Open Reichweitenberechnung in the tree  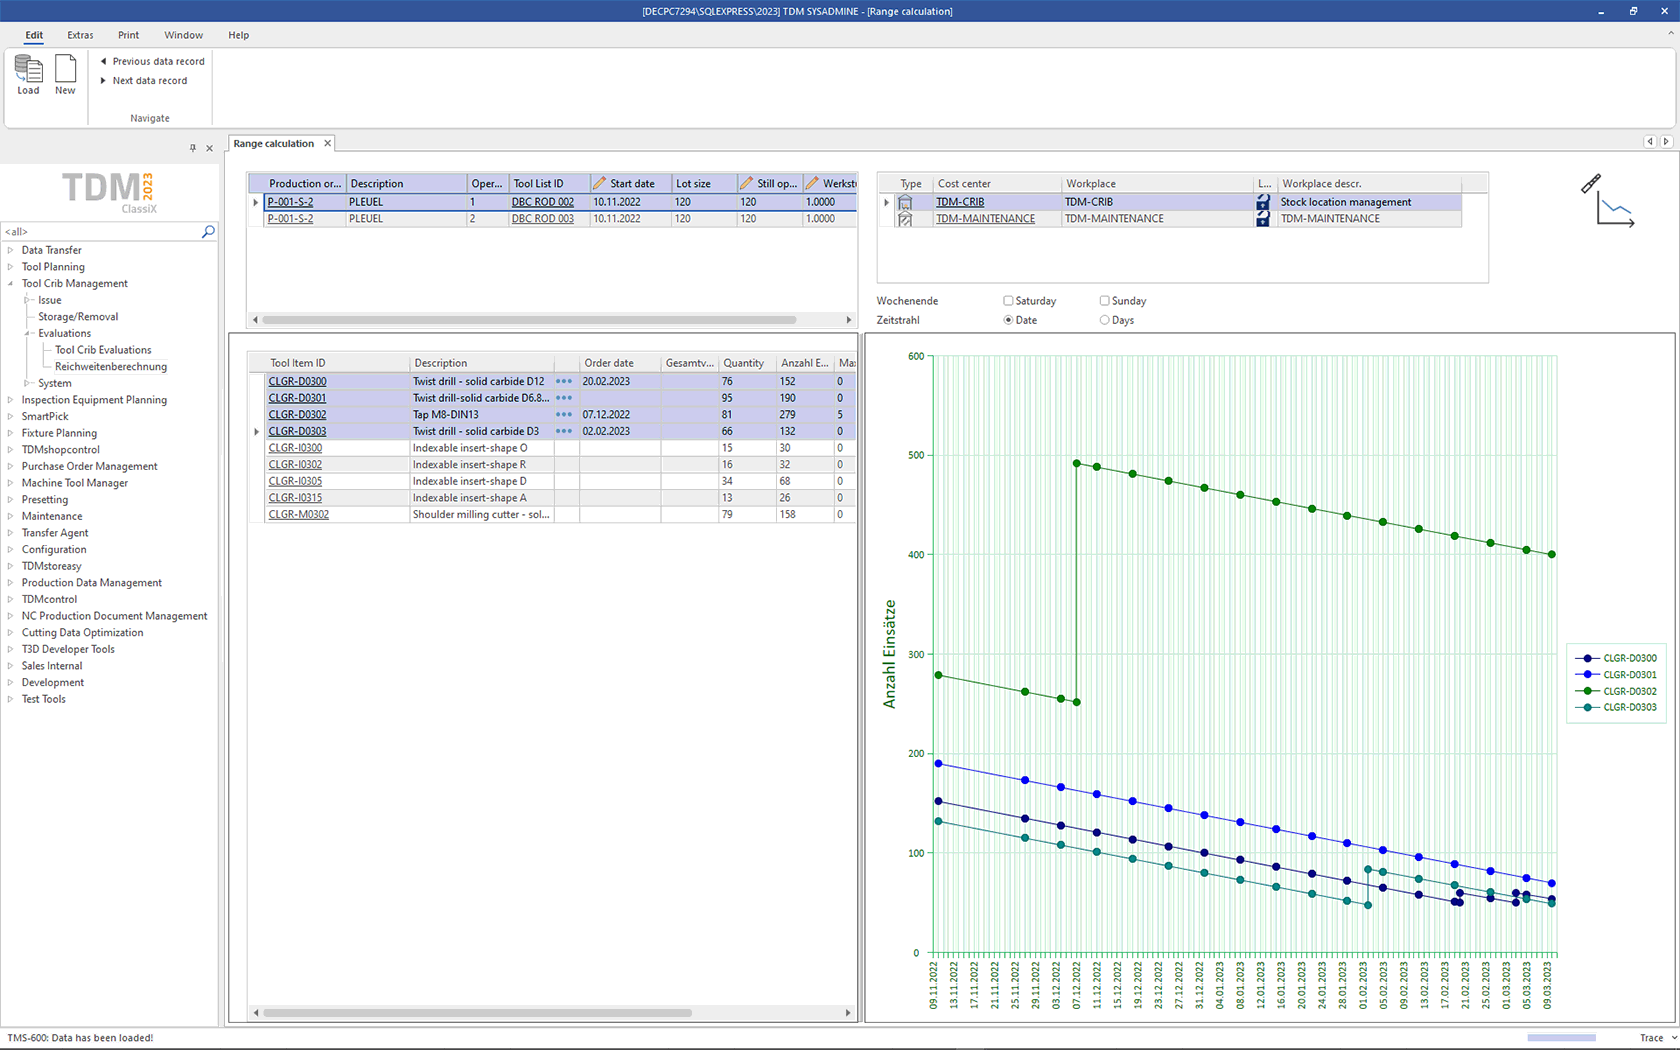click(x=111, y=367)
